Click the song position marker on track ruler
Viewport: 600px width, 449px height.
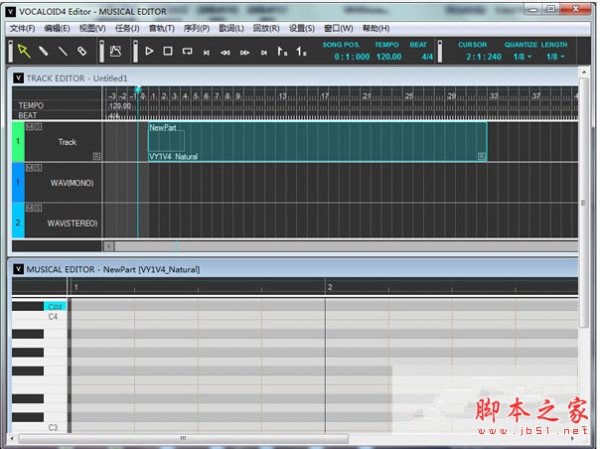pos(138,90)
